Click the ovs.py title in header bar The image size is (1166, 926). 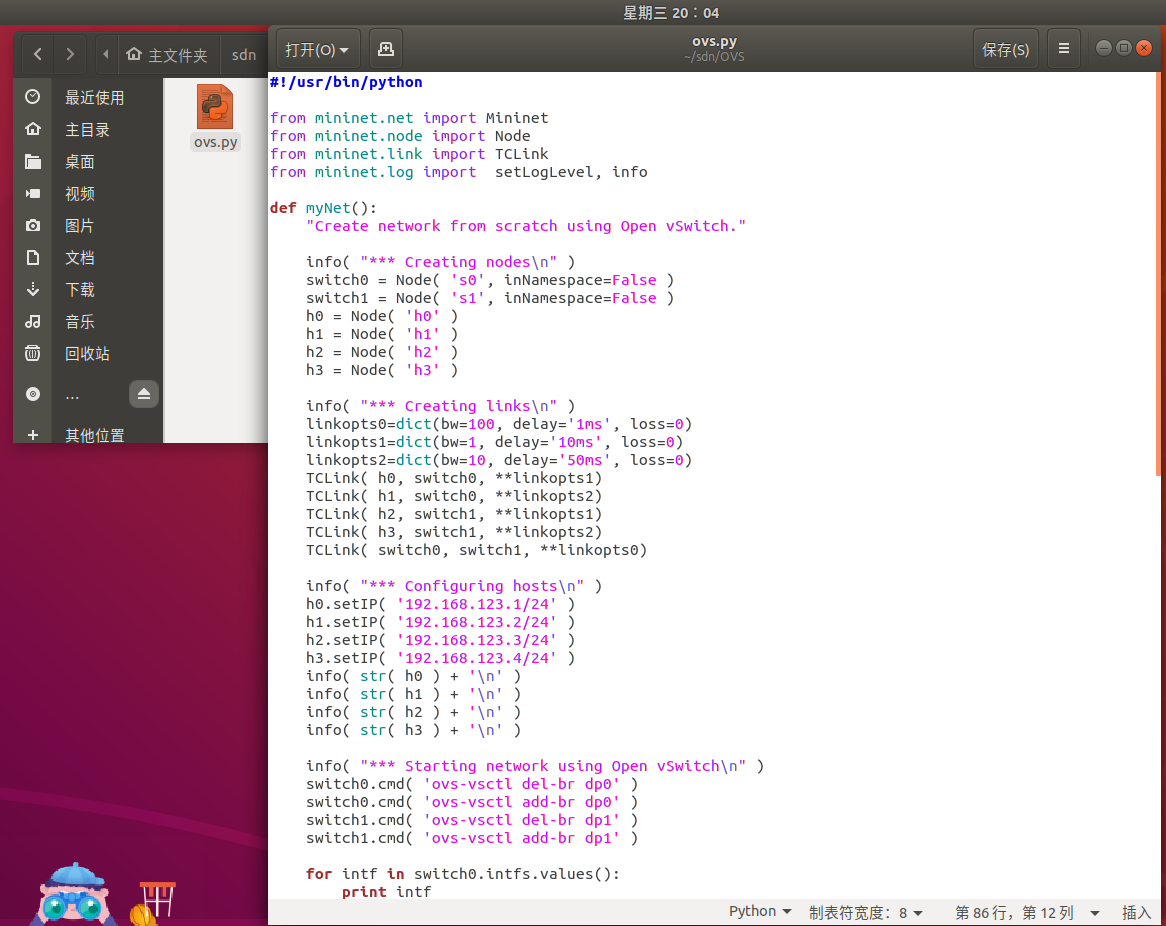click(x=714, y=42)
